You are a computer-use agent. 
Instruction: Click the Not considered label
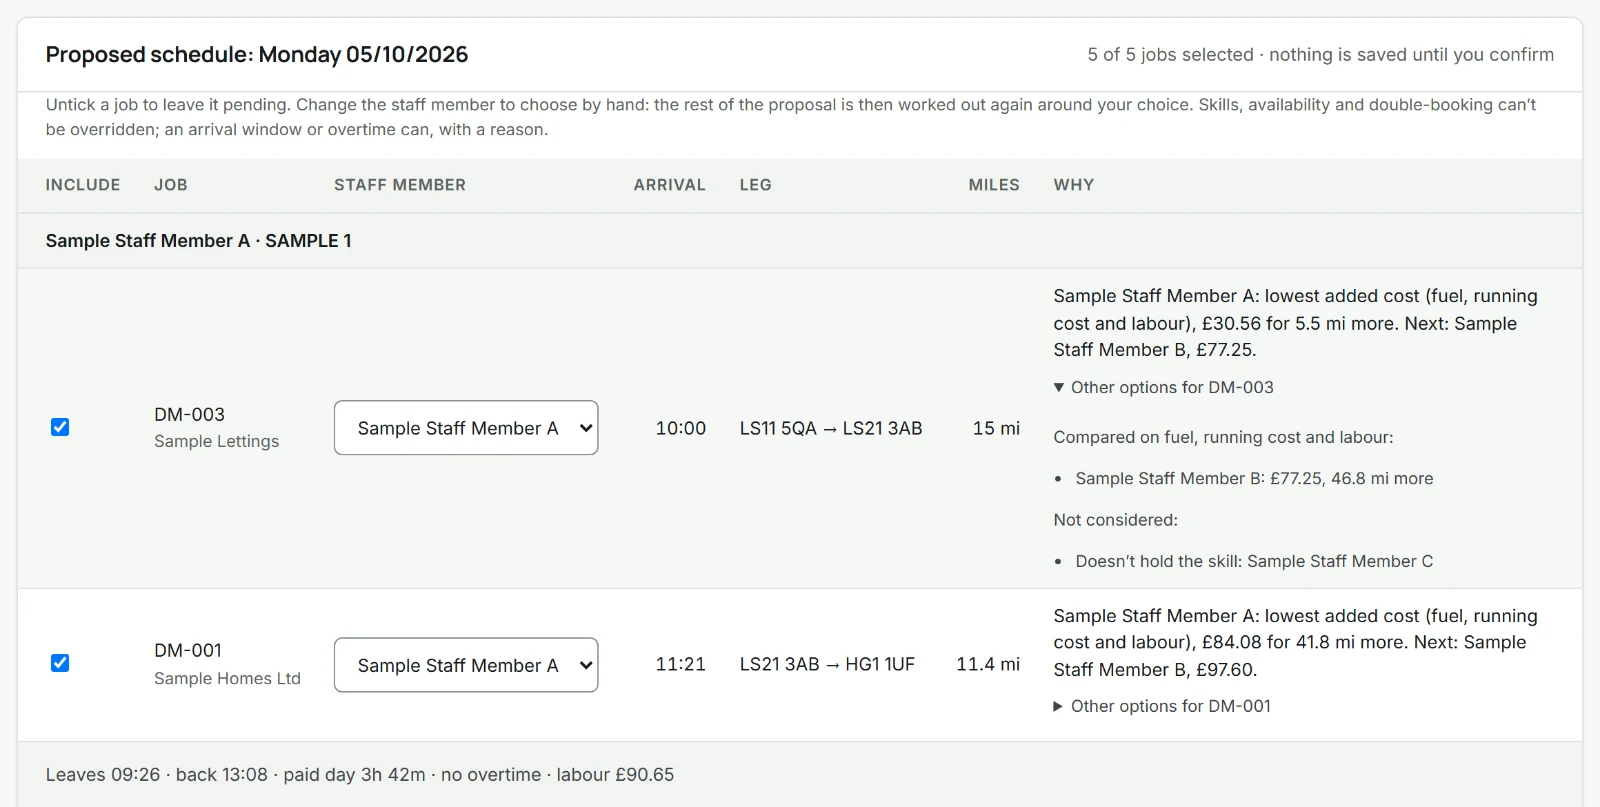tap(1116, 520)
